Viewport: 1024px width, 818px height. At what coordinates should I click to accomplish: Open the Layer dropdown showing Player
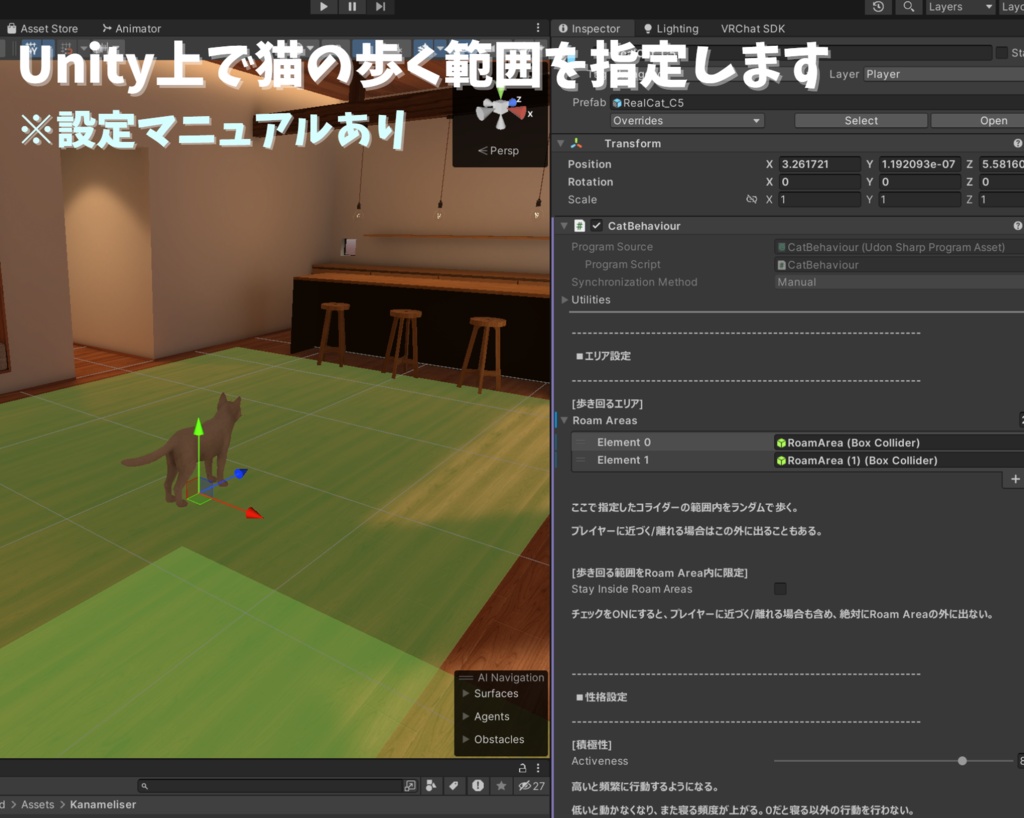(x=944, y=74)
